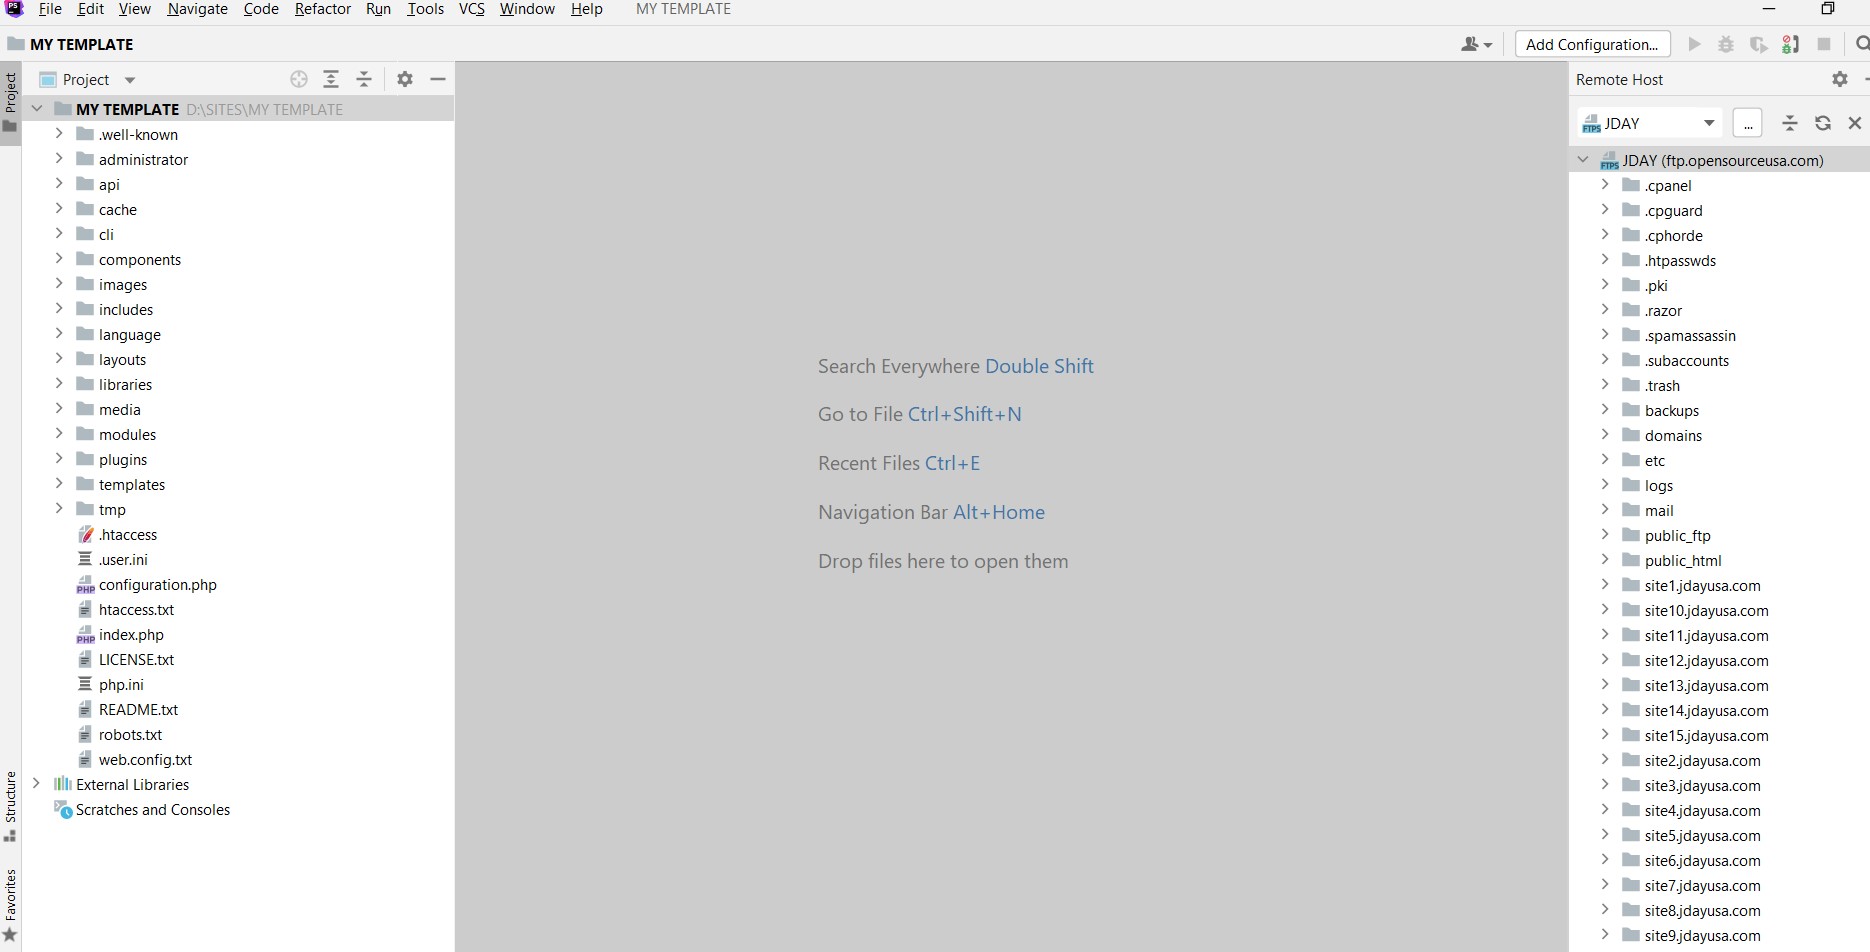Expand the public_html remote folder
1870x952 pixels.
coord(1605,560)
